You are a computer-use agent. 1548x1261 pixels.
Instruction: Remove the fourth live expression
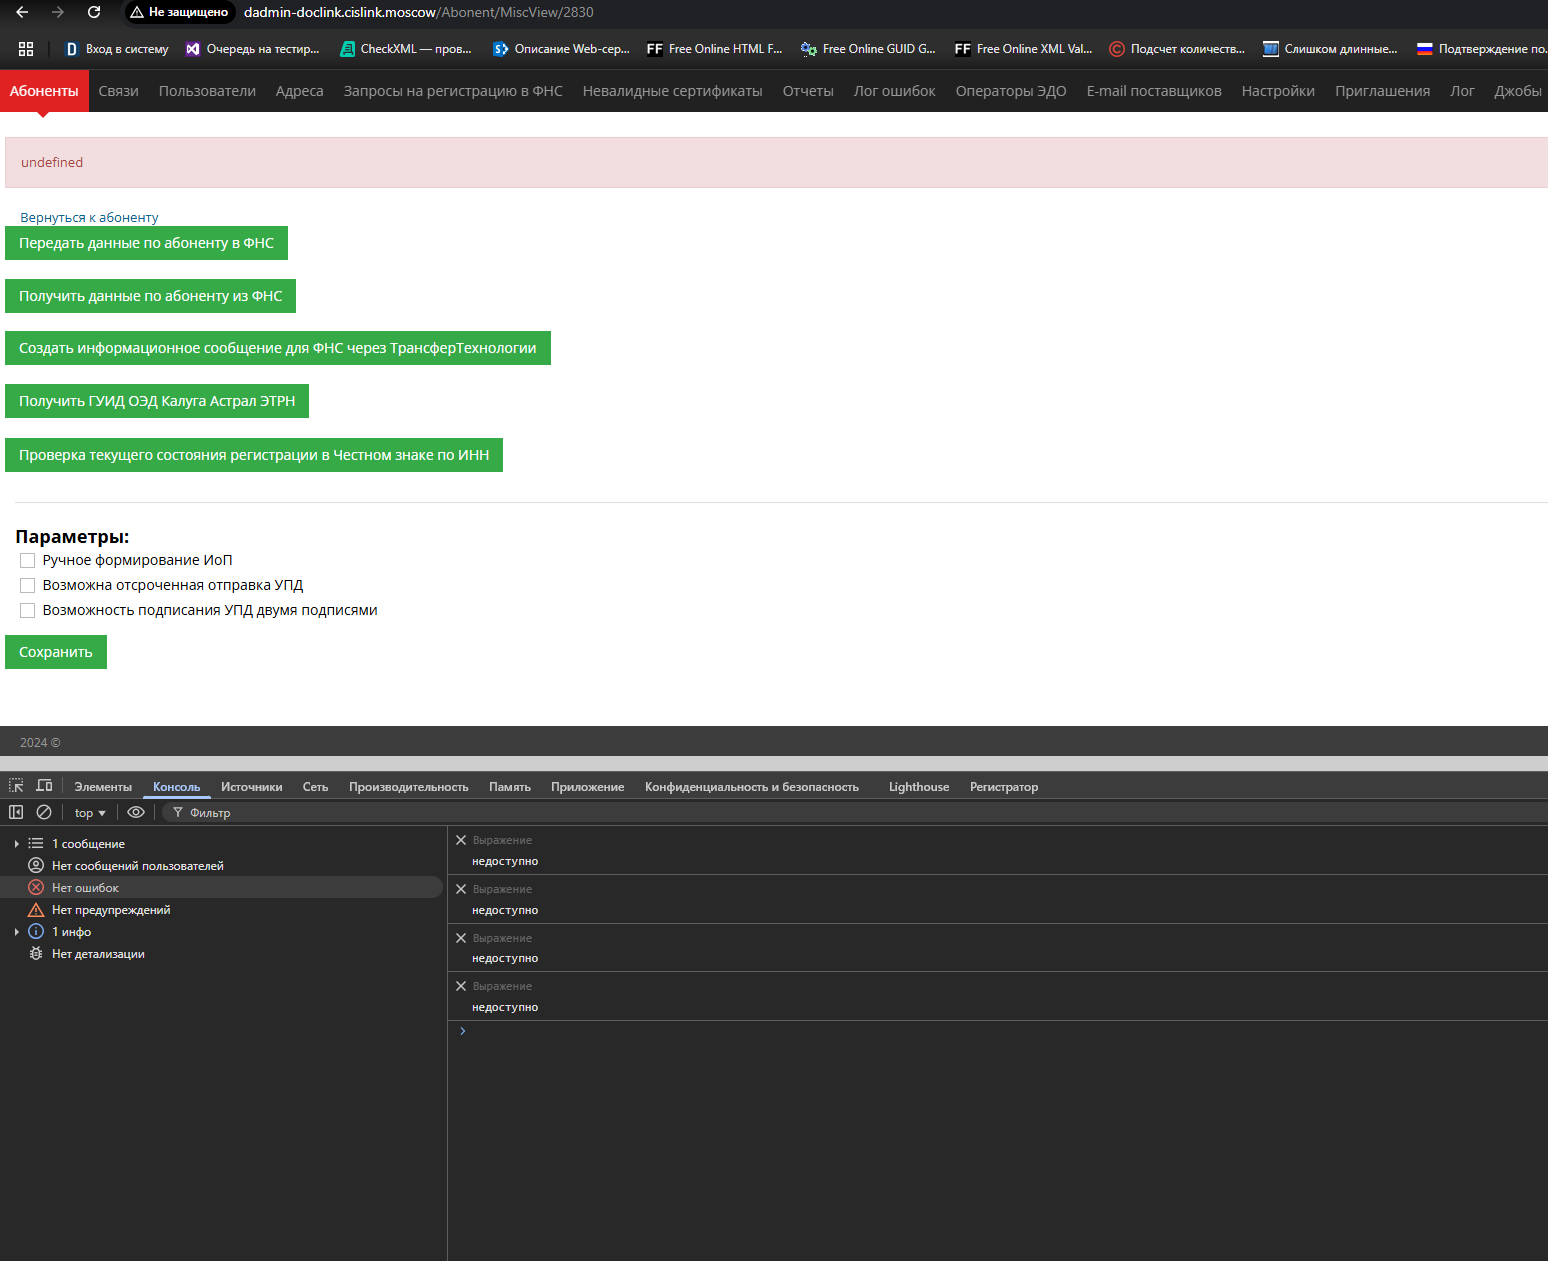coord(461,986)
